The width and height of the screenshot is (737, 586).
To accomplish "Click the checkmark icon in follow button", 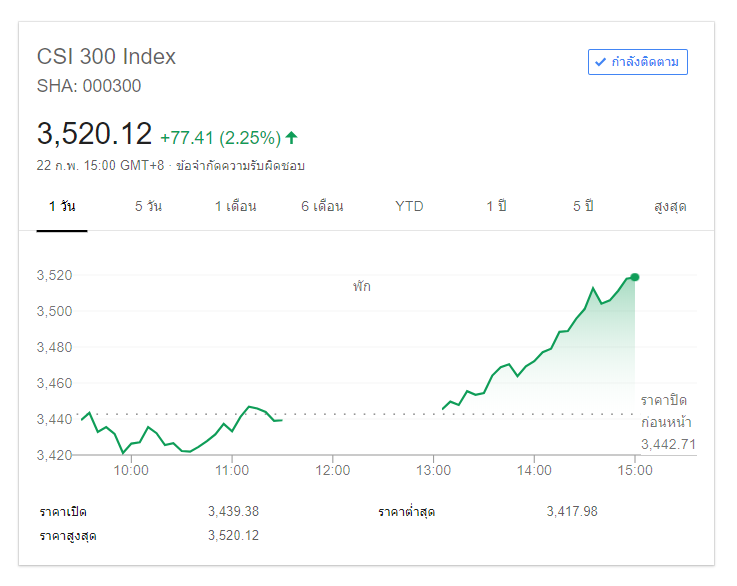I will [601, 62].
